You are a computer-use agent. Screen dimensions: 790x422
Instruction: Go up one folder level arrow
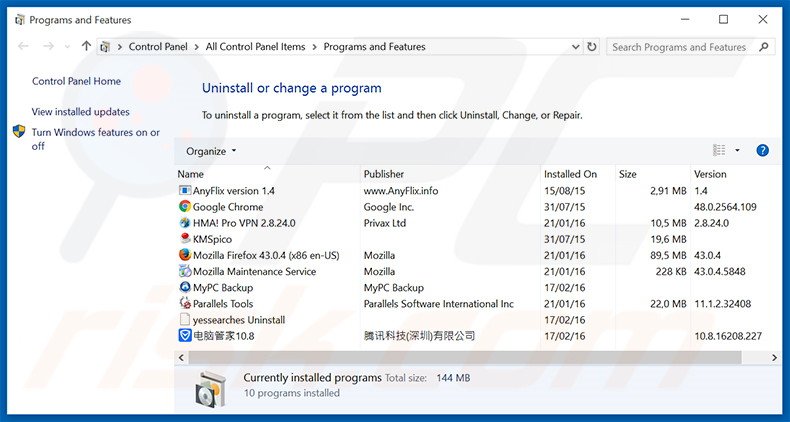(86, 47)
